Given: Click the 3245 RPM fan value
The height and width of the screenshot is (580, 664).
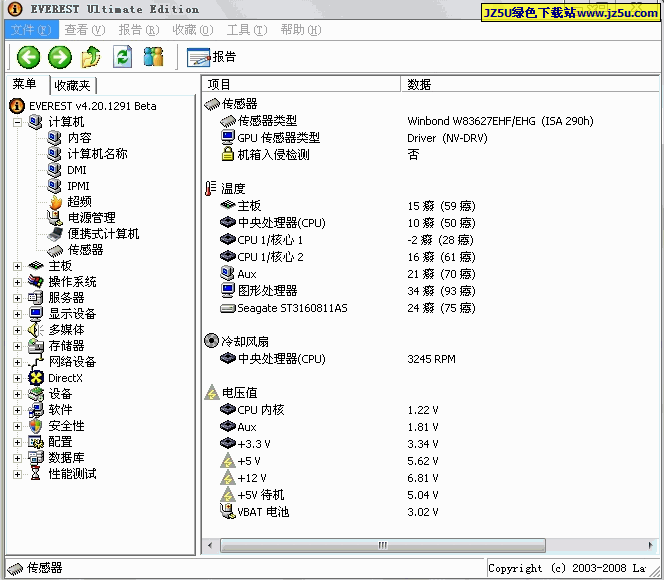Looking at the screenshot, I should [431, 359].
